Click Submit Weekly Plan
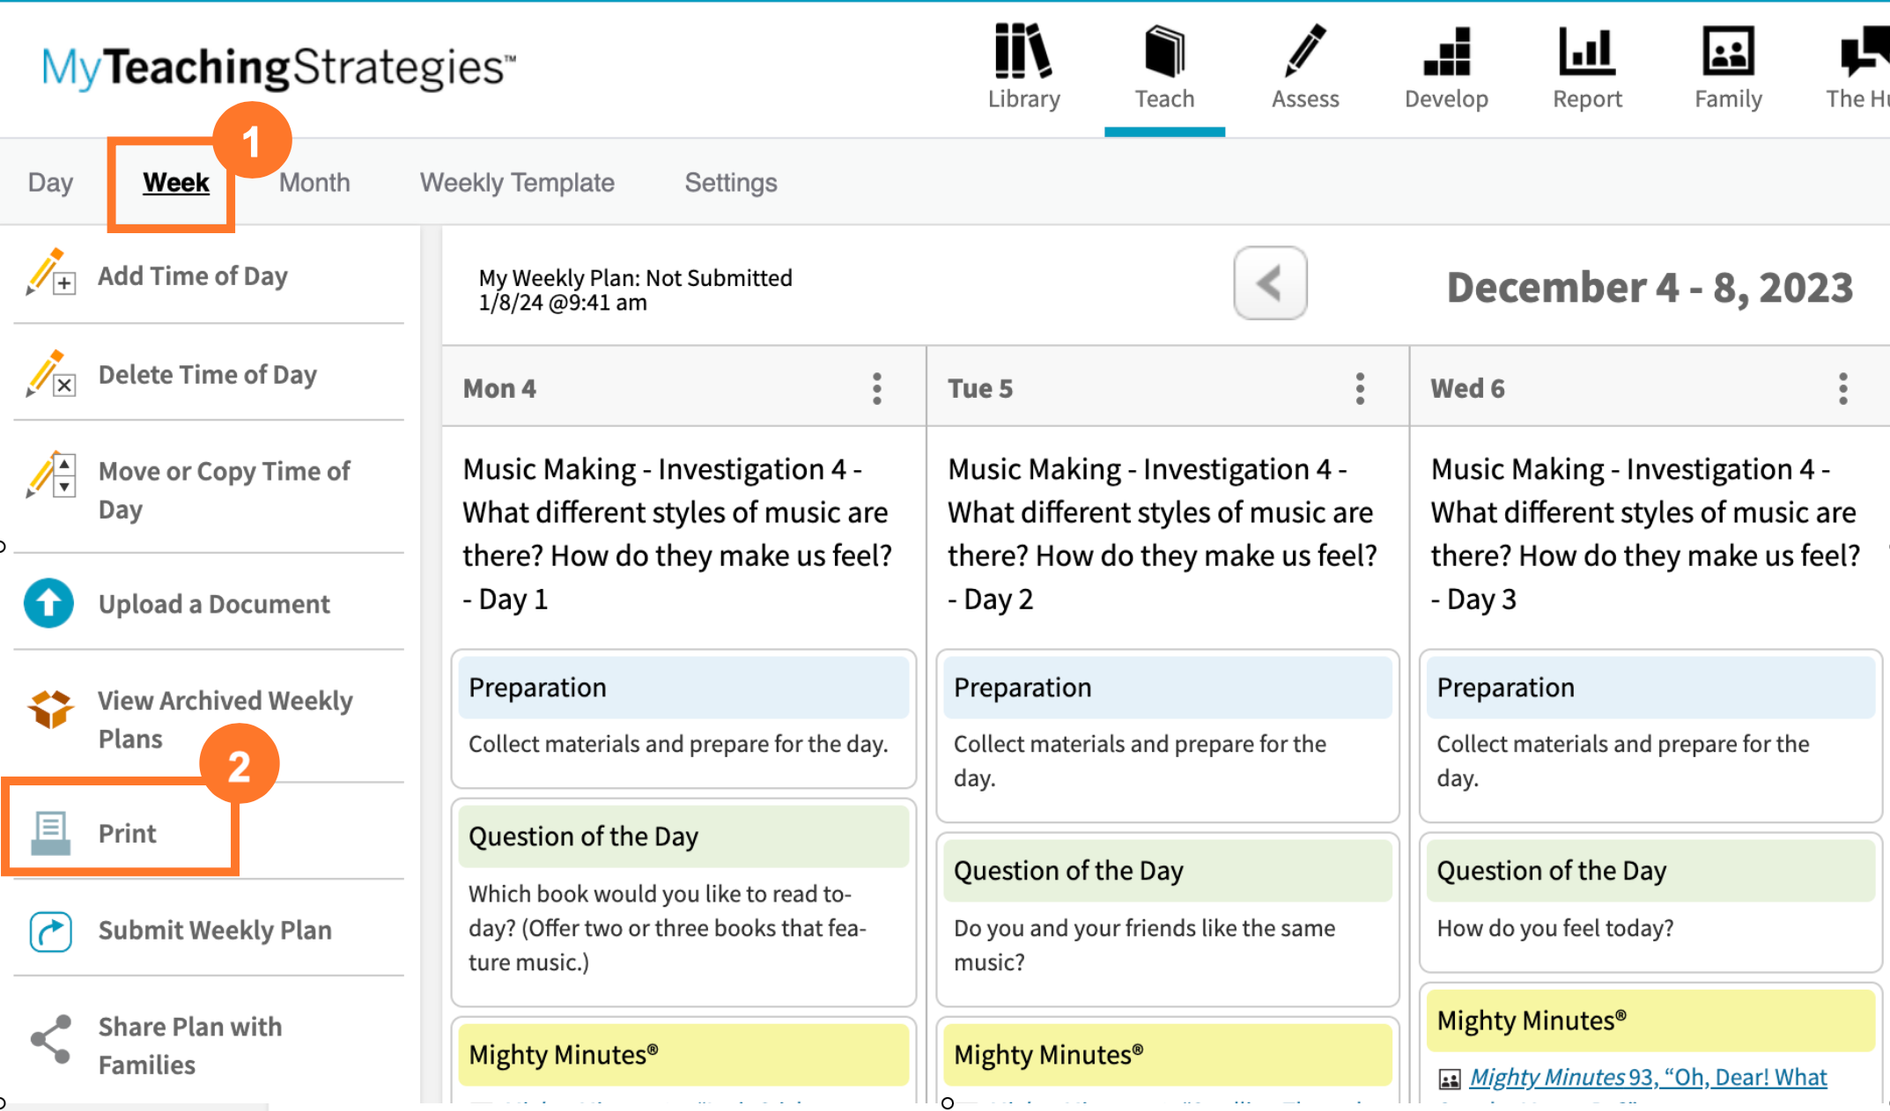 [x=214, y=930]
